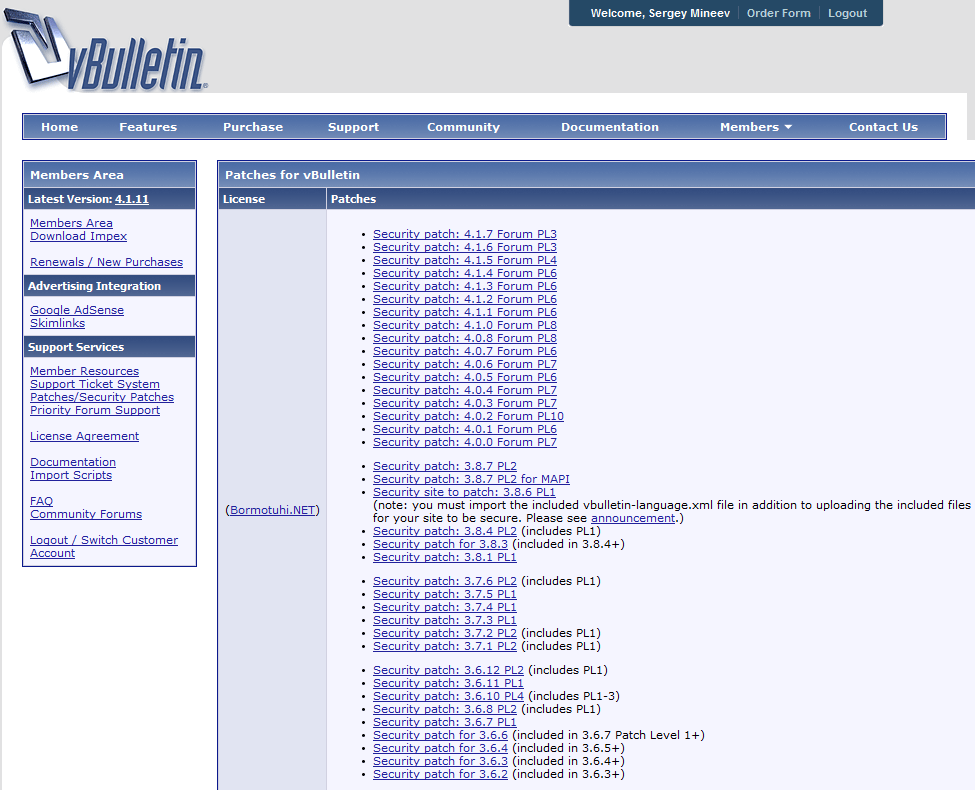Viewport: 975px width, 790px height.
Task: Open Security patch 3.8.4 PL2
Action: pos(445,532)
